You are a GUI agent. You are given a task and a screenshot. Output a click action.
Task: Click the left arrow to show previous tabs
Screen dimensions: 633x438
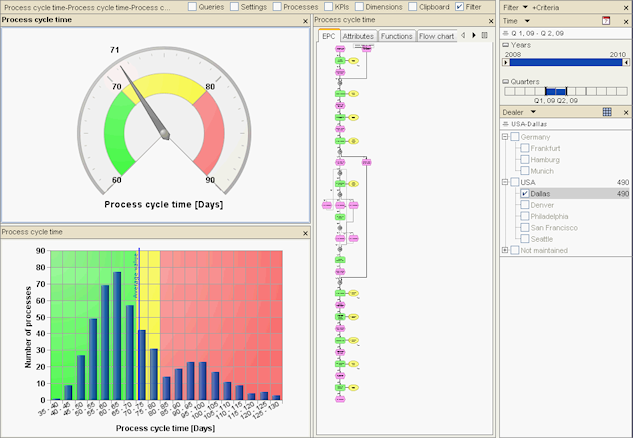pos(463,36)
